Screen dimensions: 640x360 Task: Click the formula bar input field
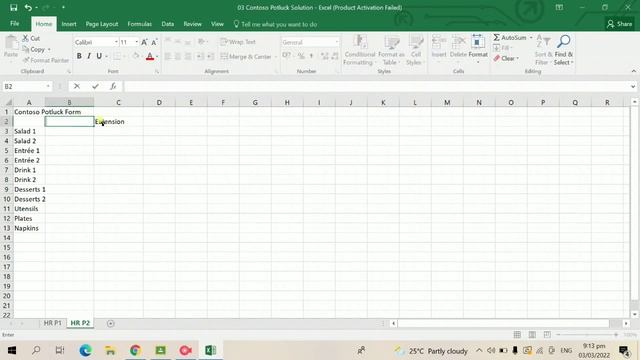(376, 86)
